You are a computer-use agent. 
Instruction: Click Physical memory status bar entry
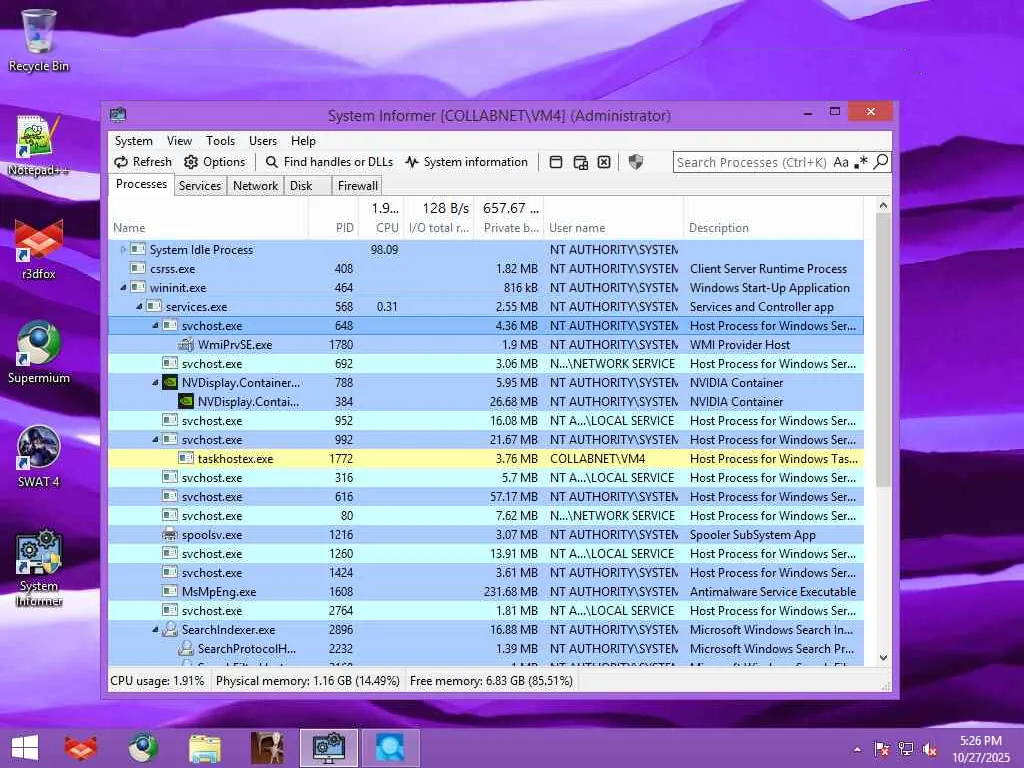[x=308, y=680]
